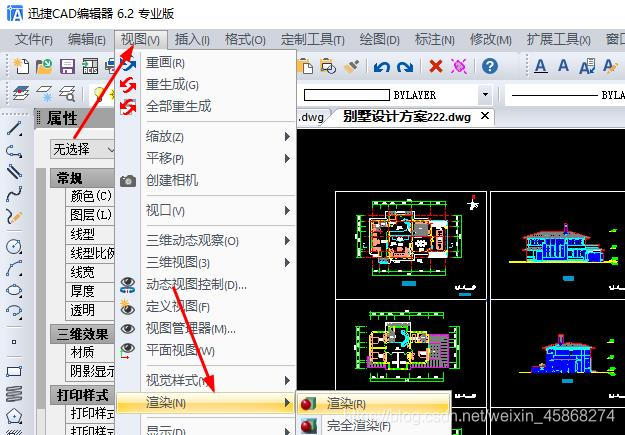625x435 pixels.
Task: Click the Match properties brush icon
Action: [x=351, y=67]
